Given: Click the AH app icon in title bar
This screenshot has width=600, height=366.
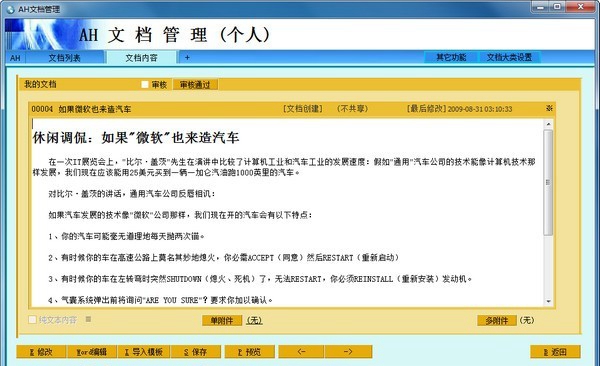Looking at the screenshot, I should click(11, 9).
